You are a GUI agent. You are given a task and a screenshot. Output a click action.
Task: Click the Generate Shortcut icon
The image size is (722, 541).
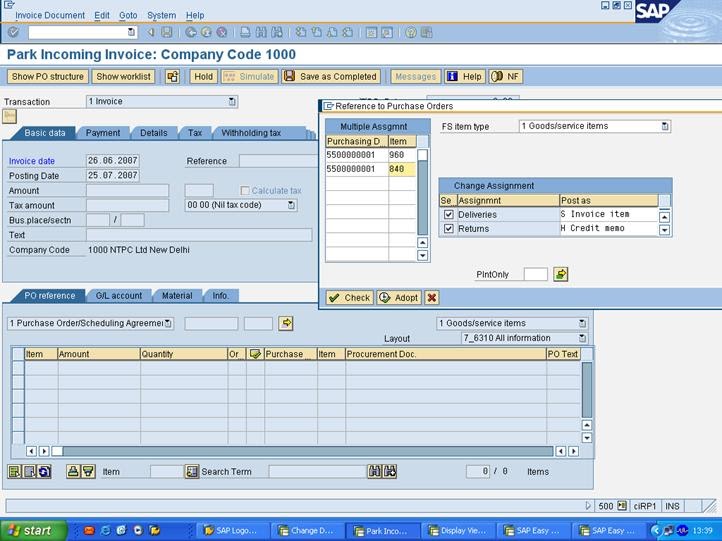click(x=387, y=32)
